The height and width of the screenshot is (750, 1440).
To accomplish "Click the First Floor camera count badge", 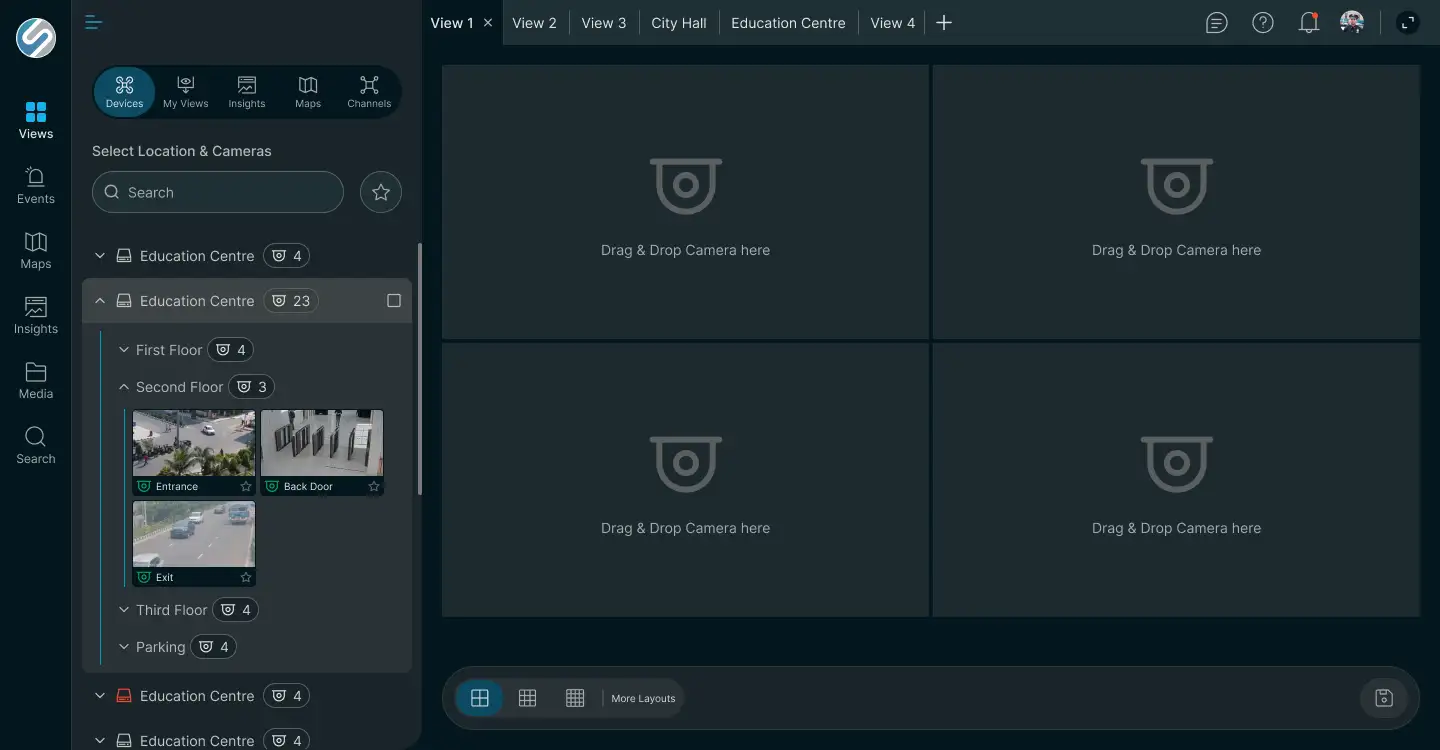I will click(231, 350).
